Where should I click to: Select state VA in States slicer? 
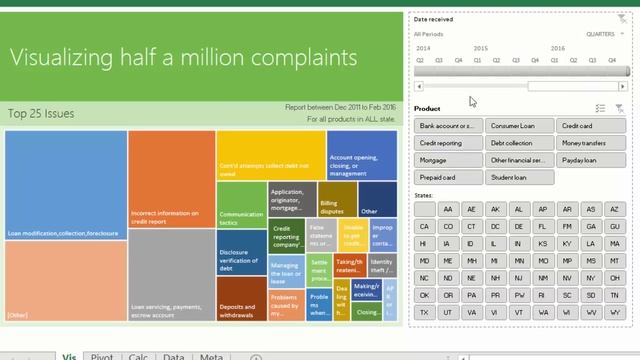pyautogui.click(x=472, y=312)
